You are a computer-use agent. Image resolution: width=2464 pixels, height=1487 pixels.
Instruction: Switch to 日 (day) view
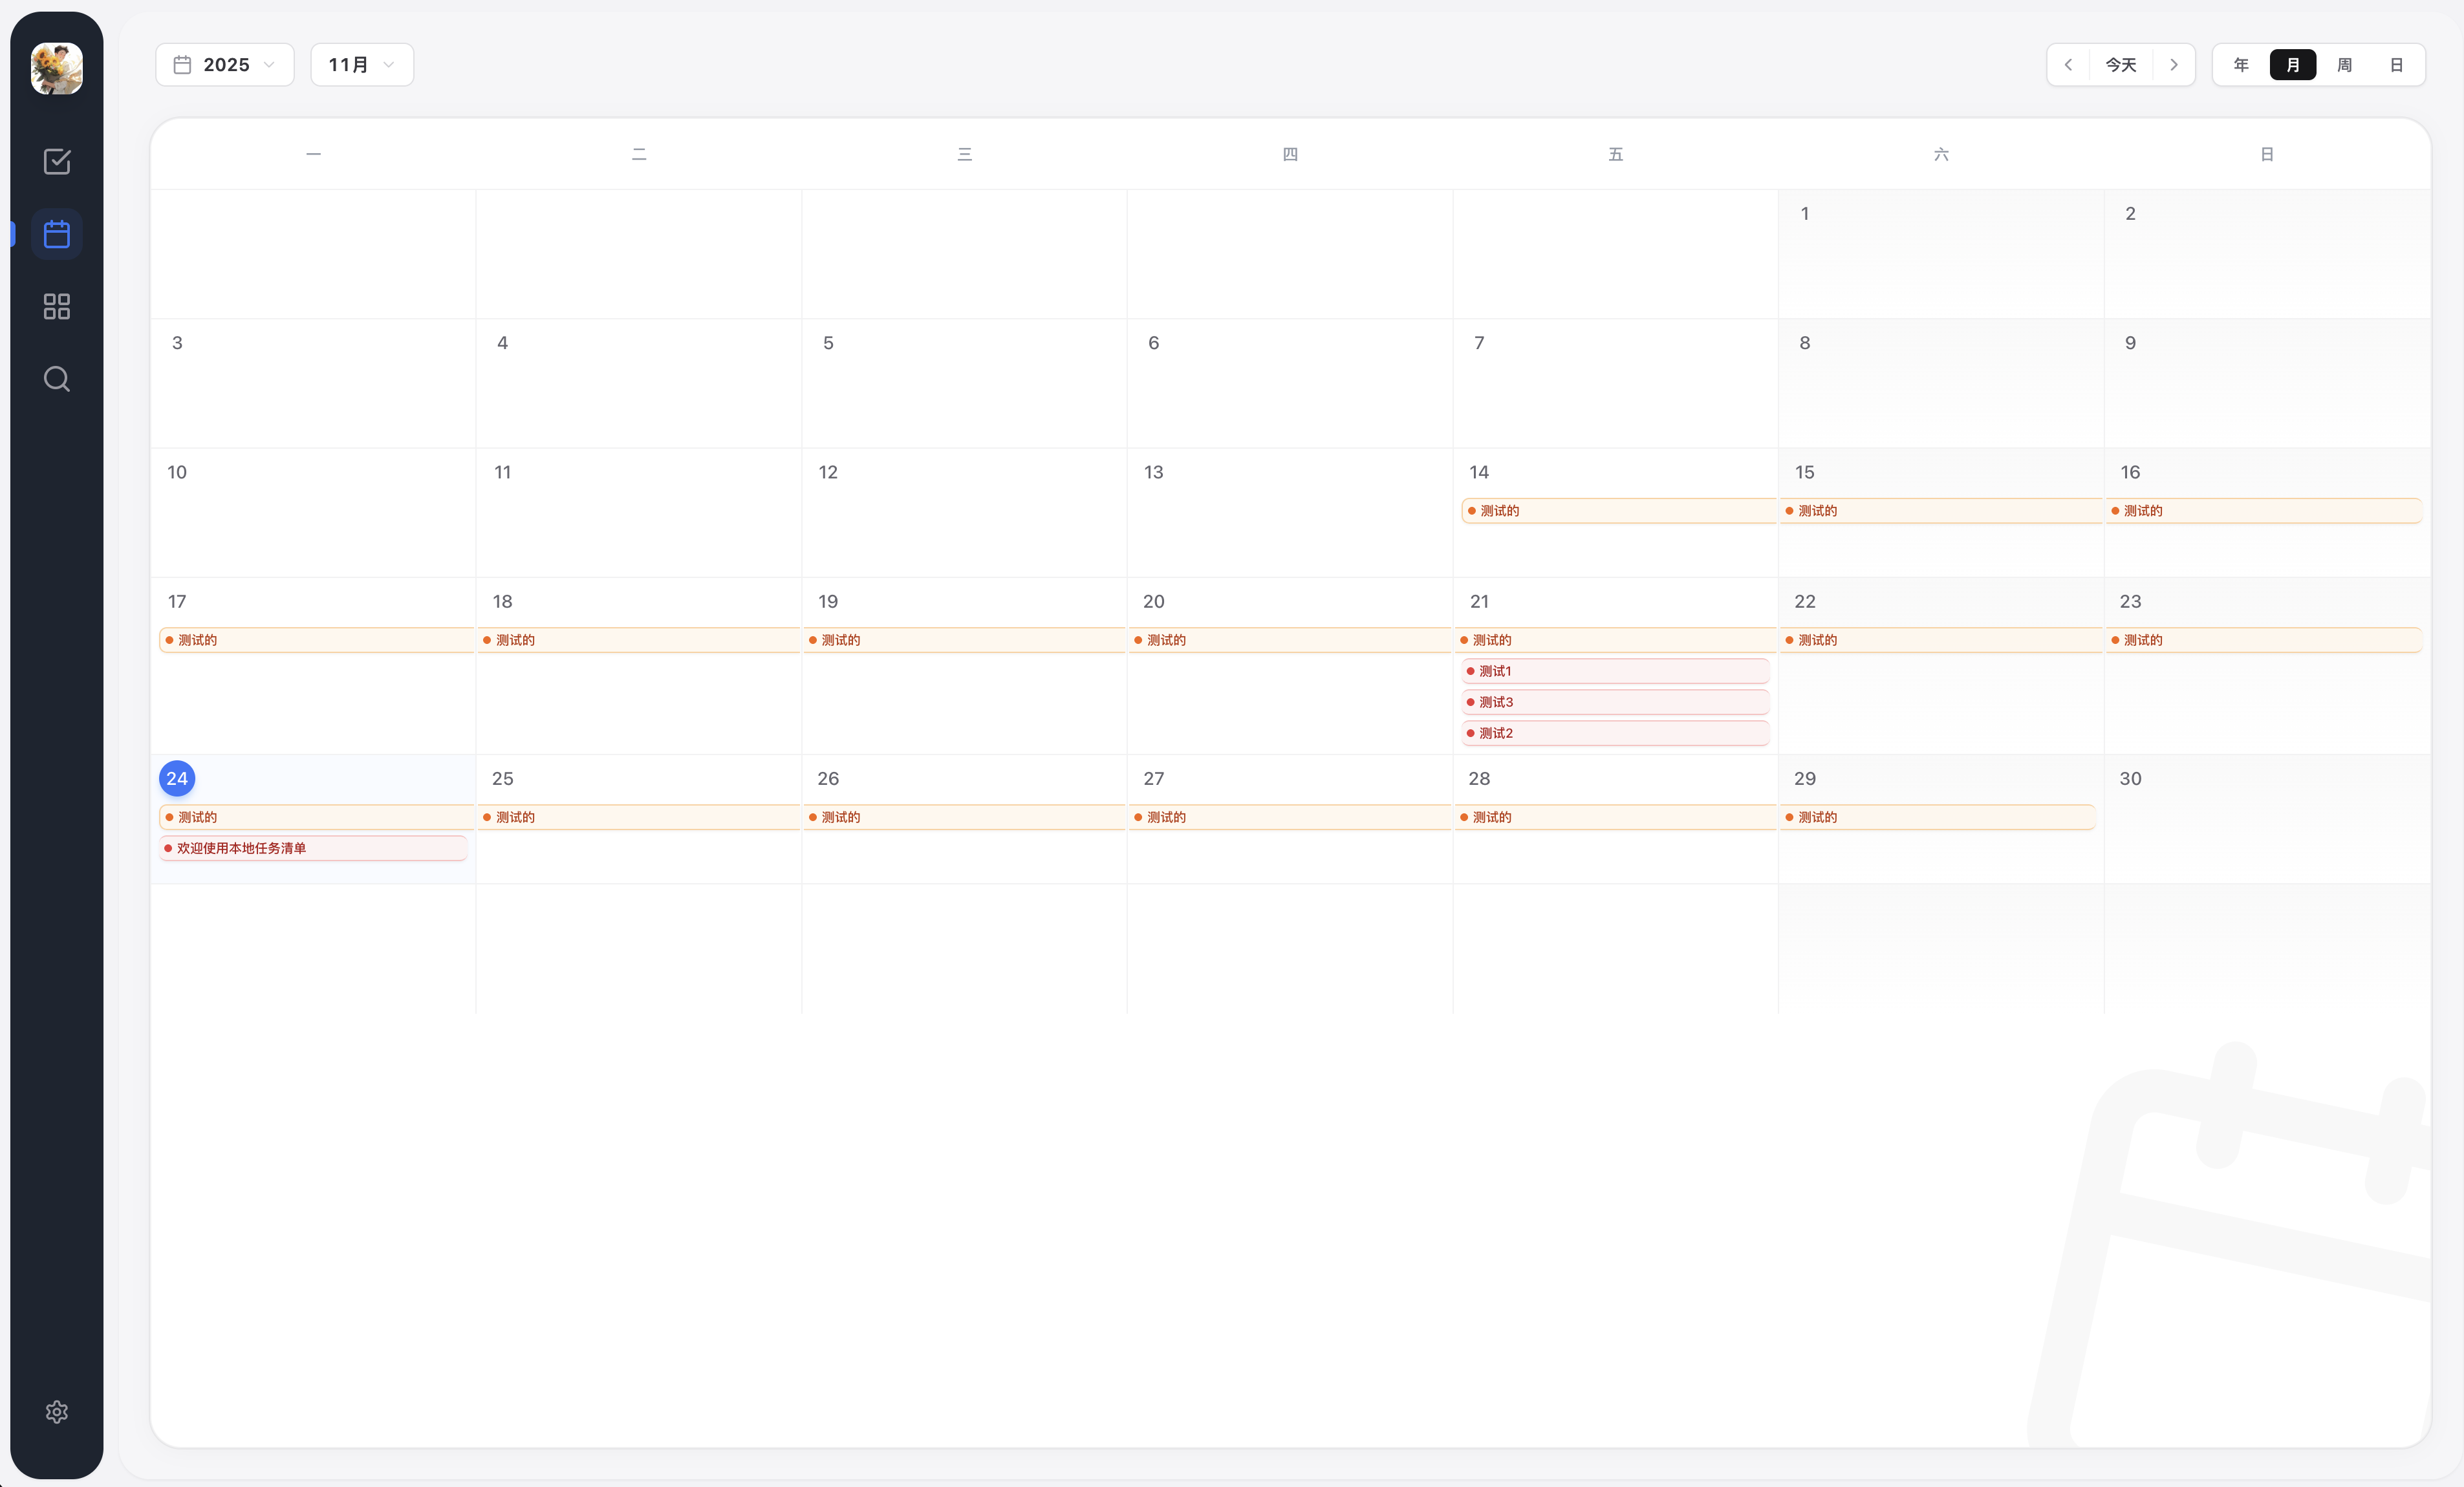(x=2396, y=65)
